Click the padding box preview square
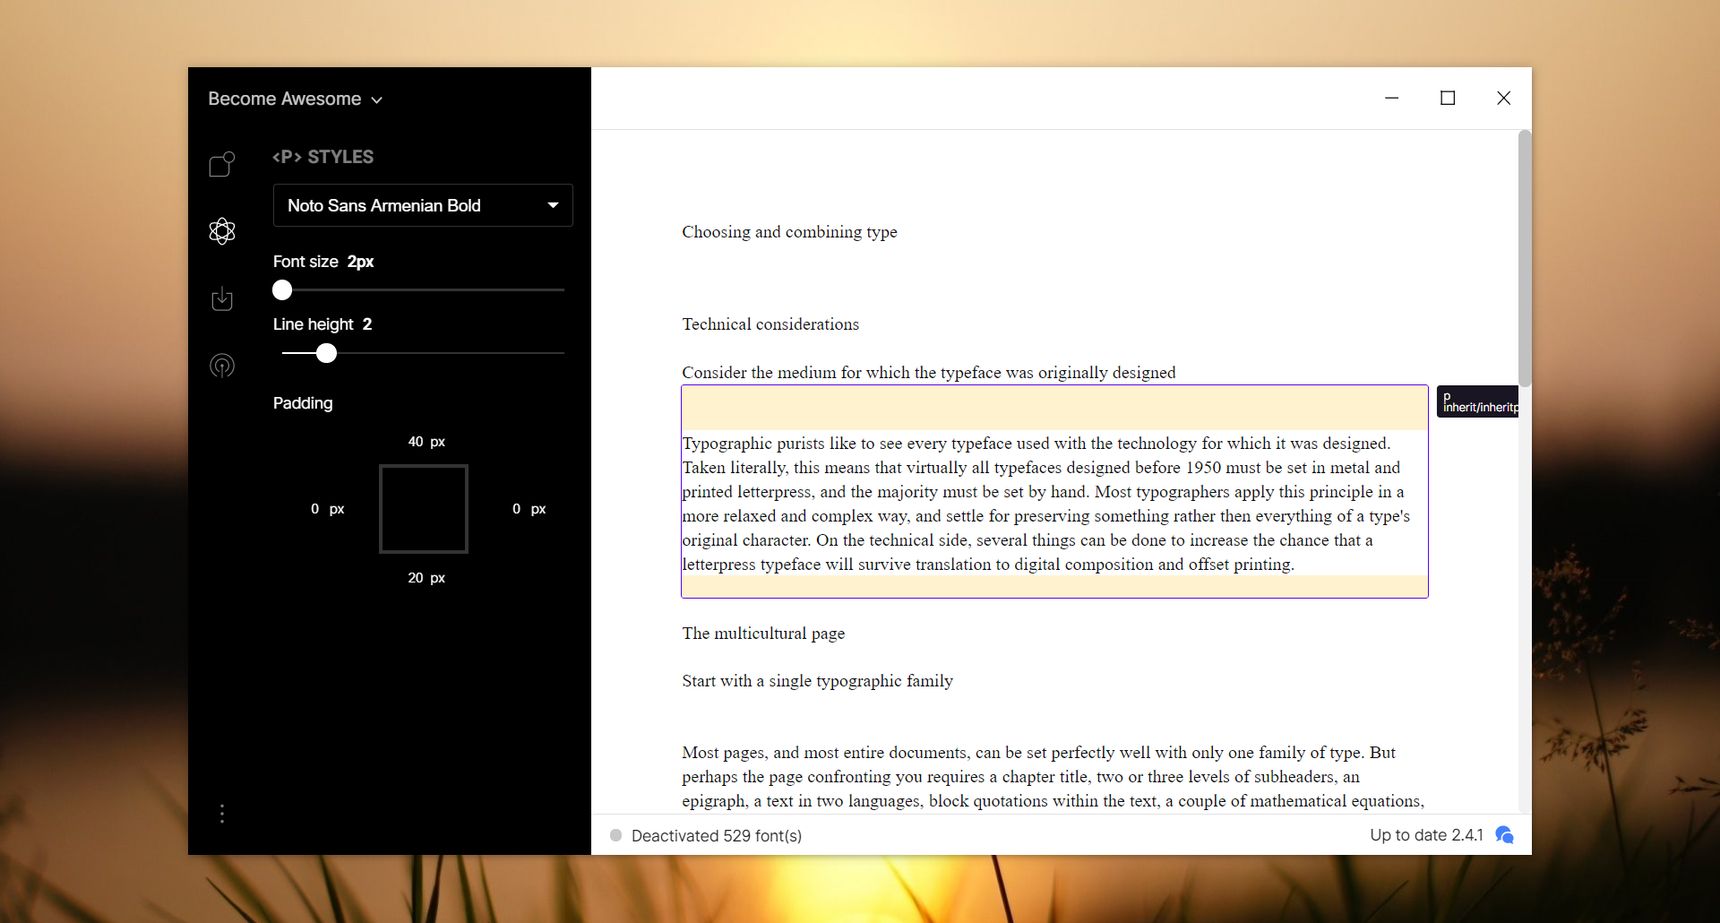1720x923 pixels. pos(424,509)
